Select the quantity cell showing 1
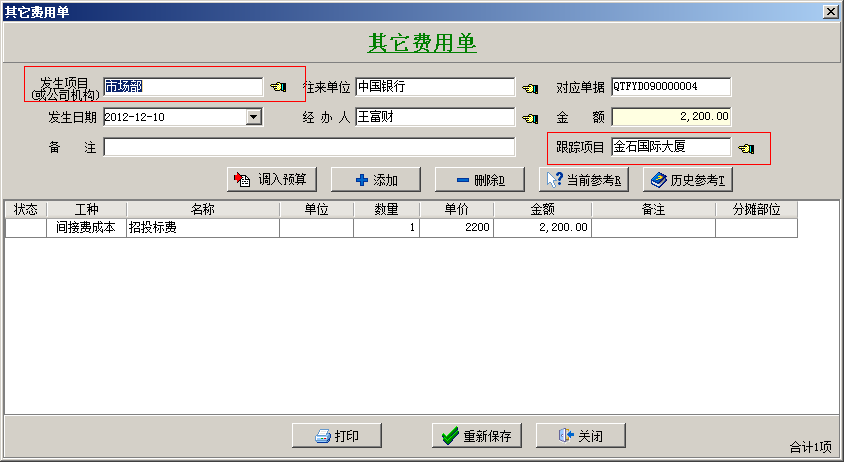The width and height of the screenshot is (844, 462). click(x=386, y=228)
